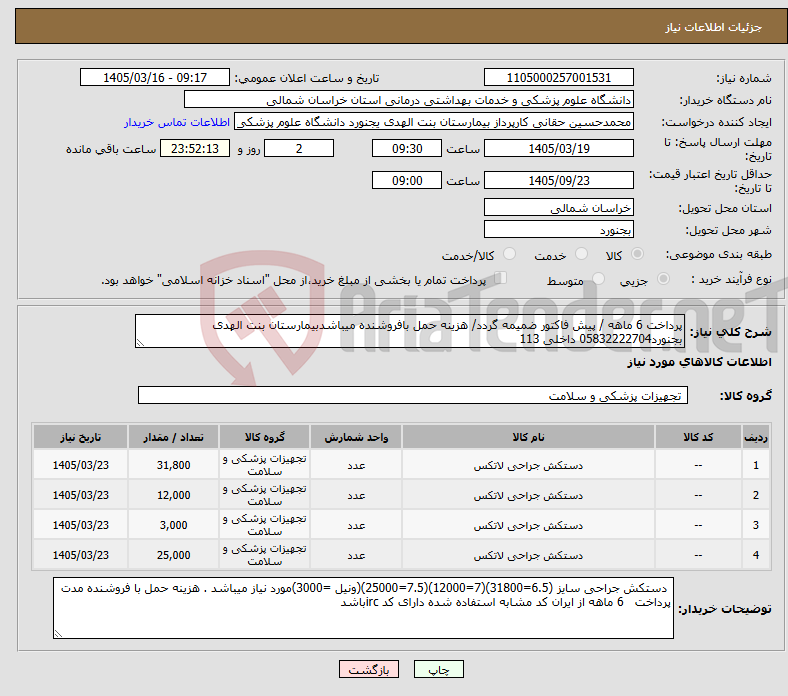
Task: Click the بازگشت back button
Action: point(369,669)
